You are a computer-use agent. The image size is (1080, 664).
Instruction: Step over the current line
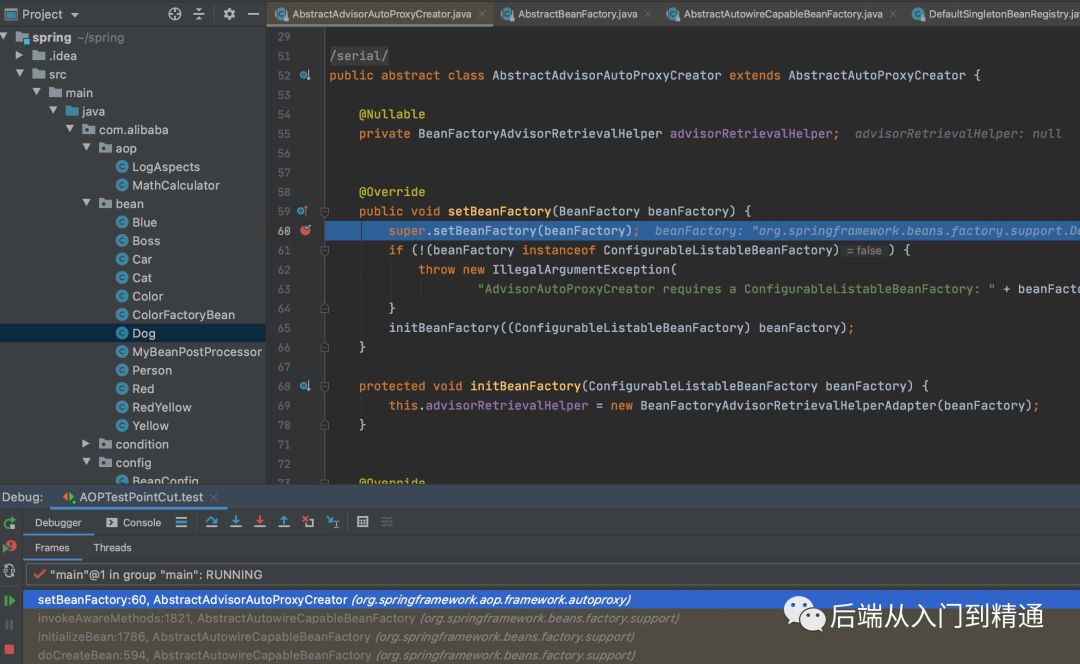[x=211, y=522]
